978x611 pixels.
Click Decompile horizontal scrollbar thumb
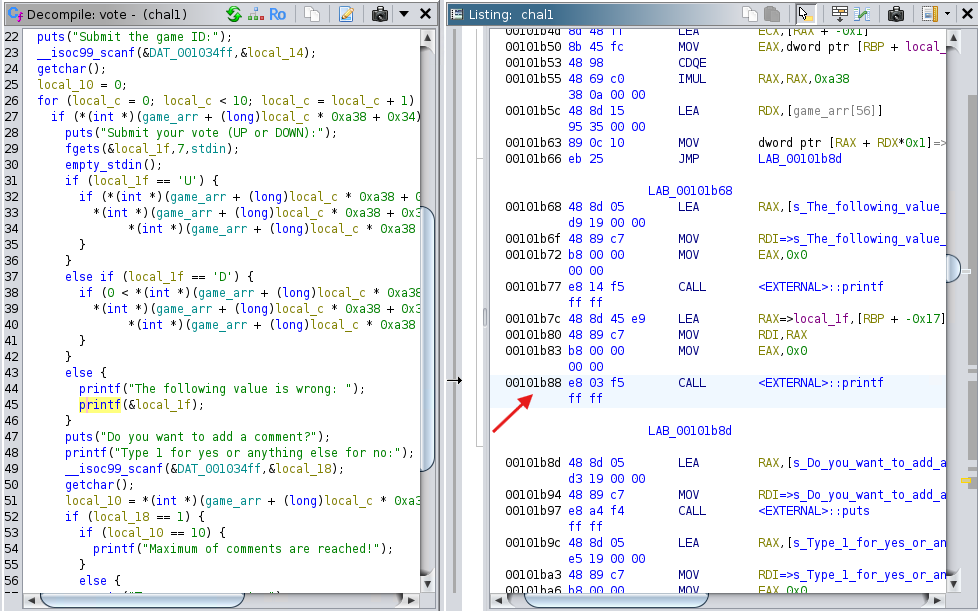(x=142, y=600)
